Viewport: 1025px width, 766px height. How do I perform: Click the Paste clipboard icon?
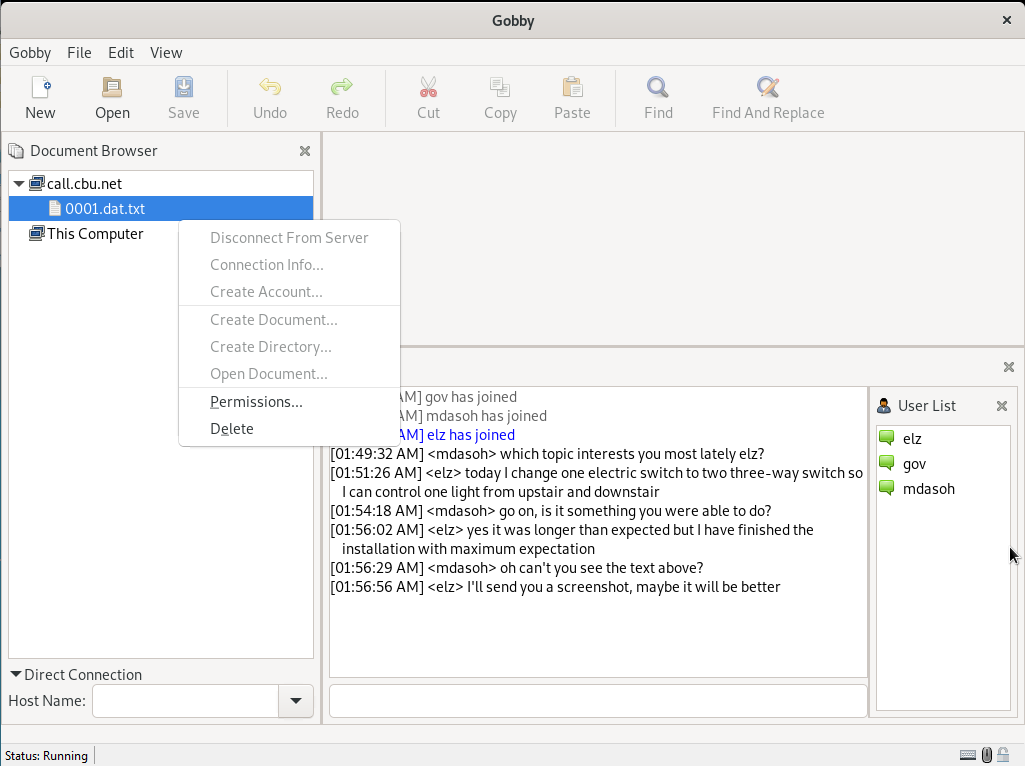point(572,87)
